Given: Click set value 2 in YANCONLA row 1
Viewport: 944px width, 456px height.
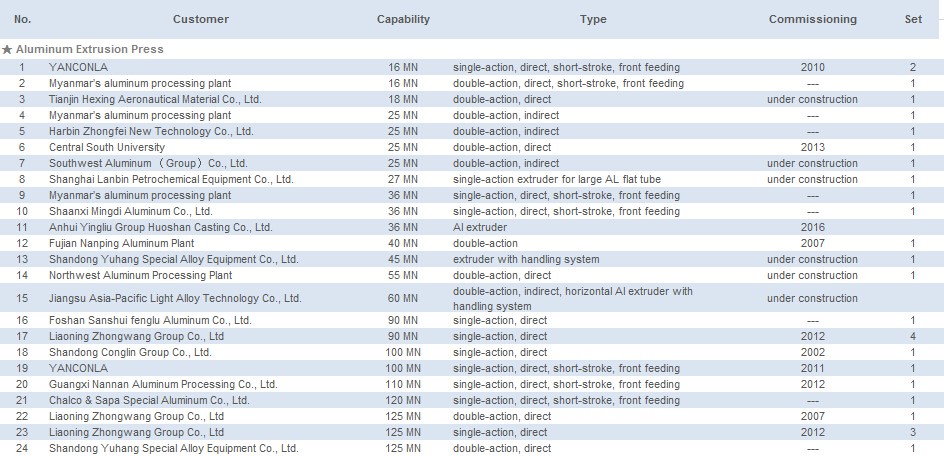Looking at the screenshot, I should click(913, 67).
